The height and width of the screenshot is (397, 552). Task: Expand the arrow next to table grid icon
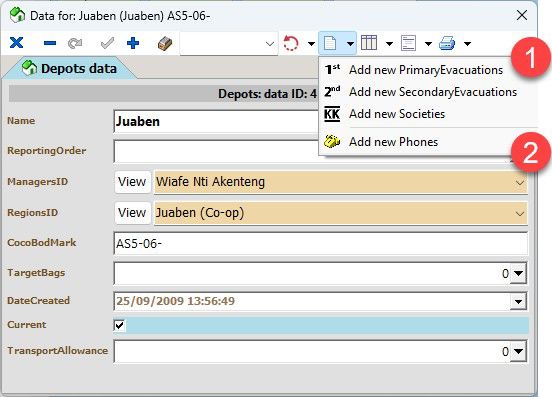coord(389,44)
